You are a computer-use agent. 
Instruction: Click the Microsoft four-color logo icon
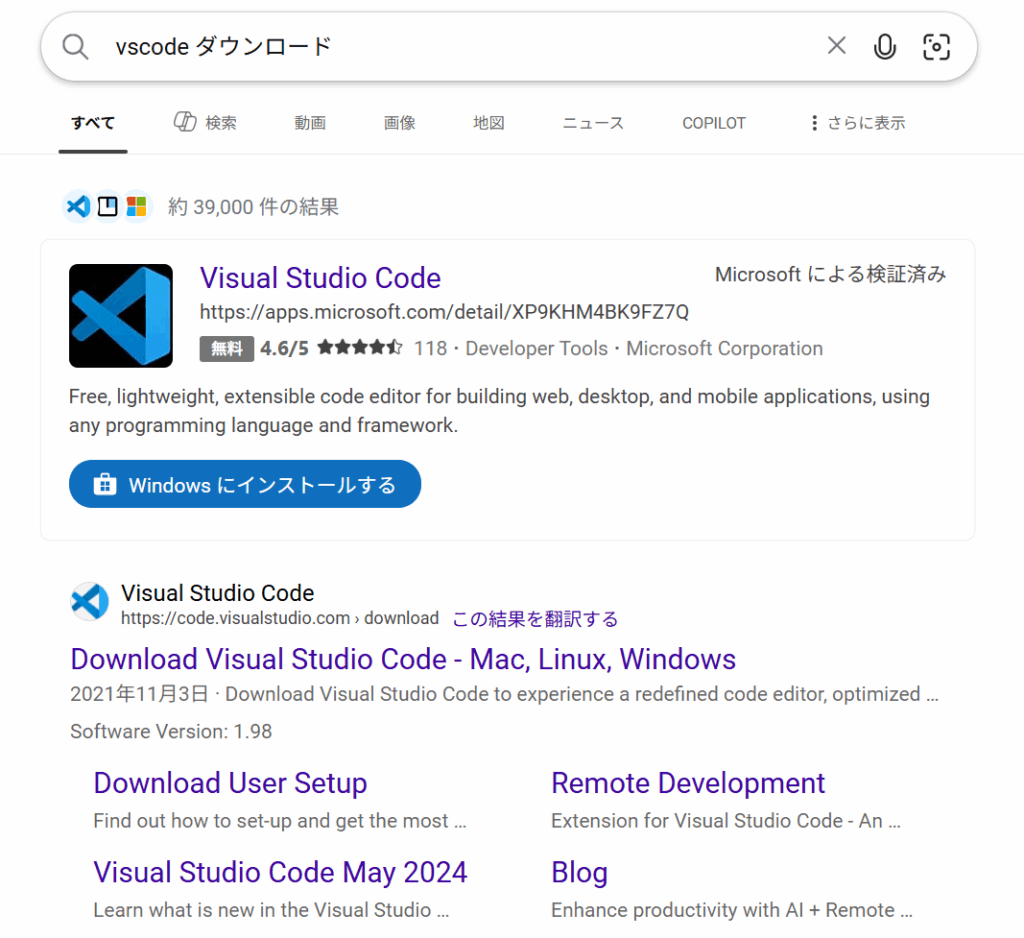pos(137,207)
